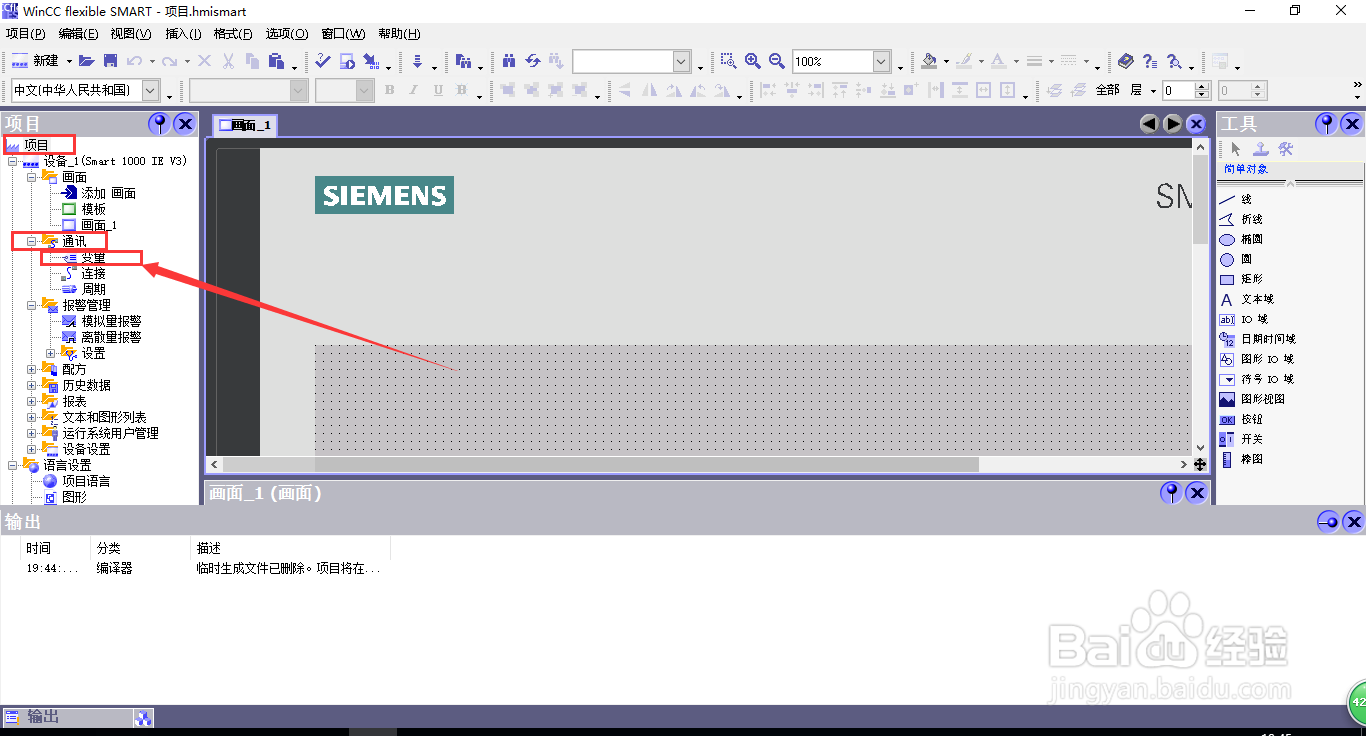Click the 新建 new button
Screen dimensions: 1366x736
pyautogui.click(x=35, y=61)
